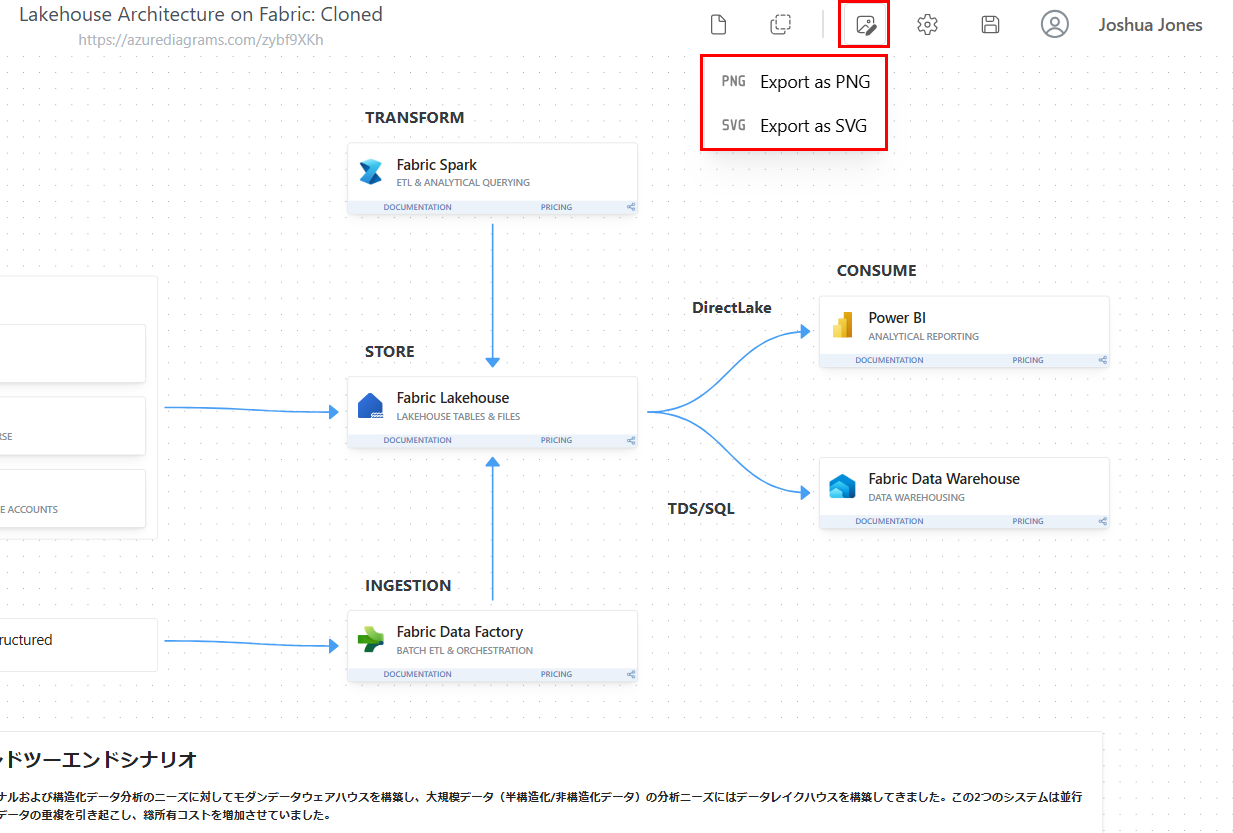The width and height of the screenshot is (1233, 833).
Task: Click the azurediagrams.com diagram URL
Action: pyautogui.click(x=200, y=41)
